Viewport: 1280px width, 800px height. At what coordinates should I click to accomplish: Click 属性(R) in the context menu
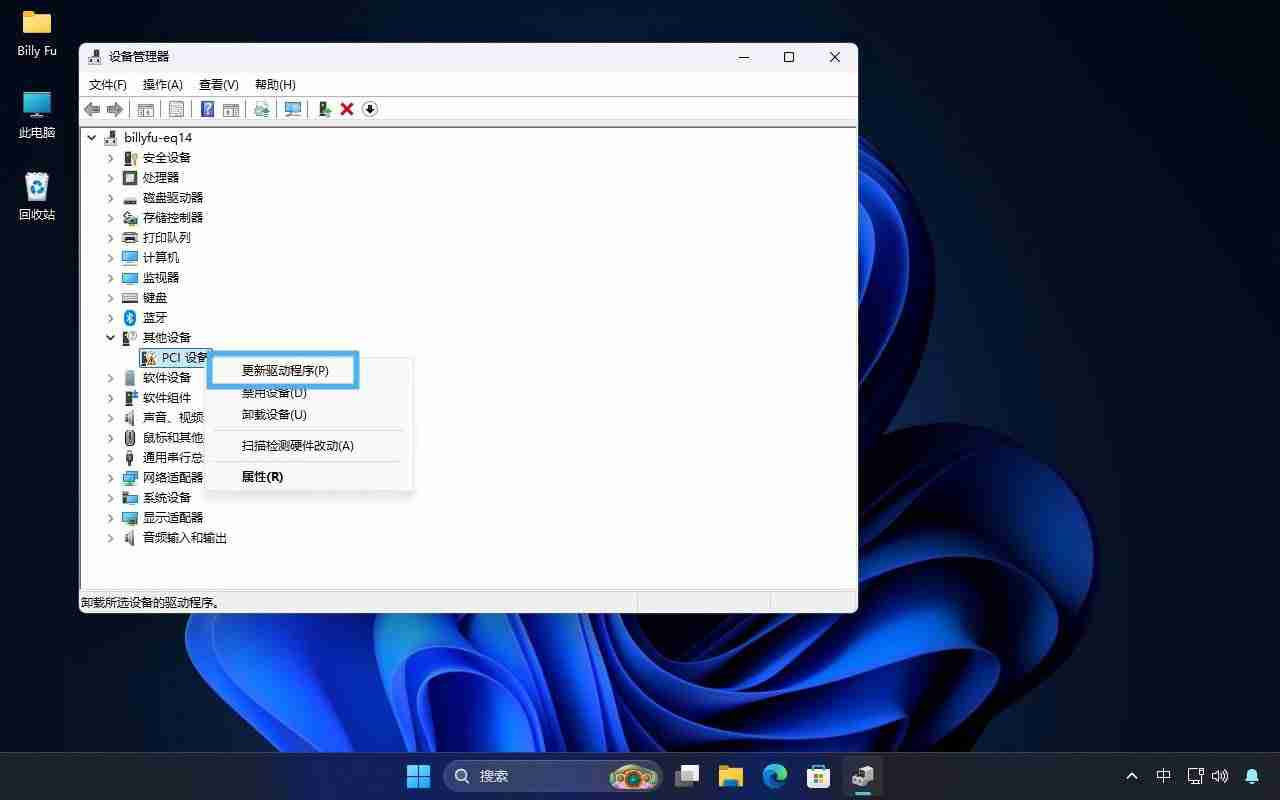[x=262, y=477]
